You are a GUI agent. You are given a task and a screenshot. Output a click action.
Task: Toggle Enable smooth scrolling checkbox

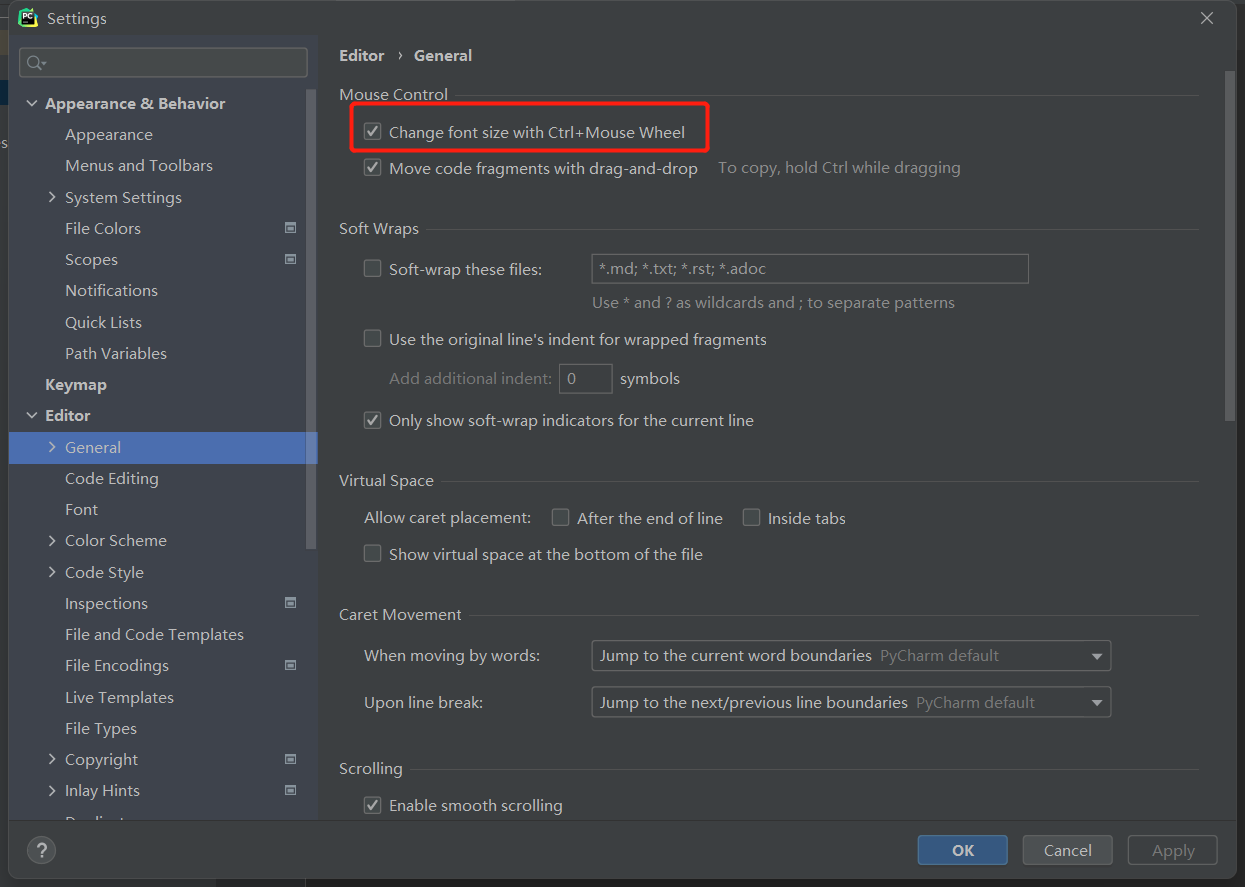click(x=373, y=805)
